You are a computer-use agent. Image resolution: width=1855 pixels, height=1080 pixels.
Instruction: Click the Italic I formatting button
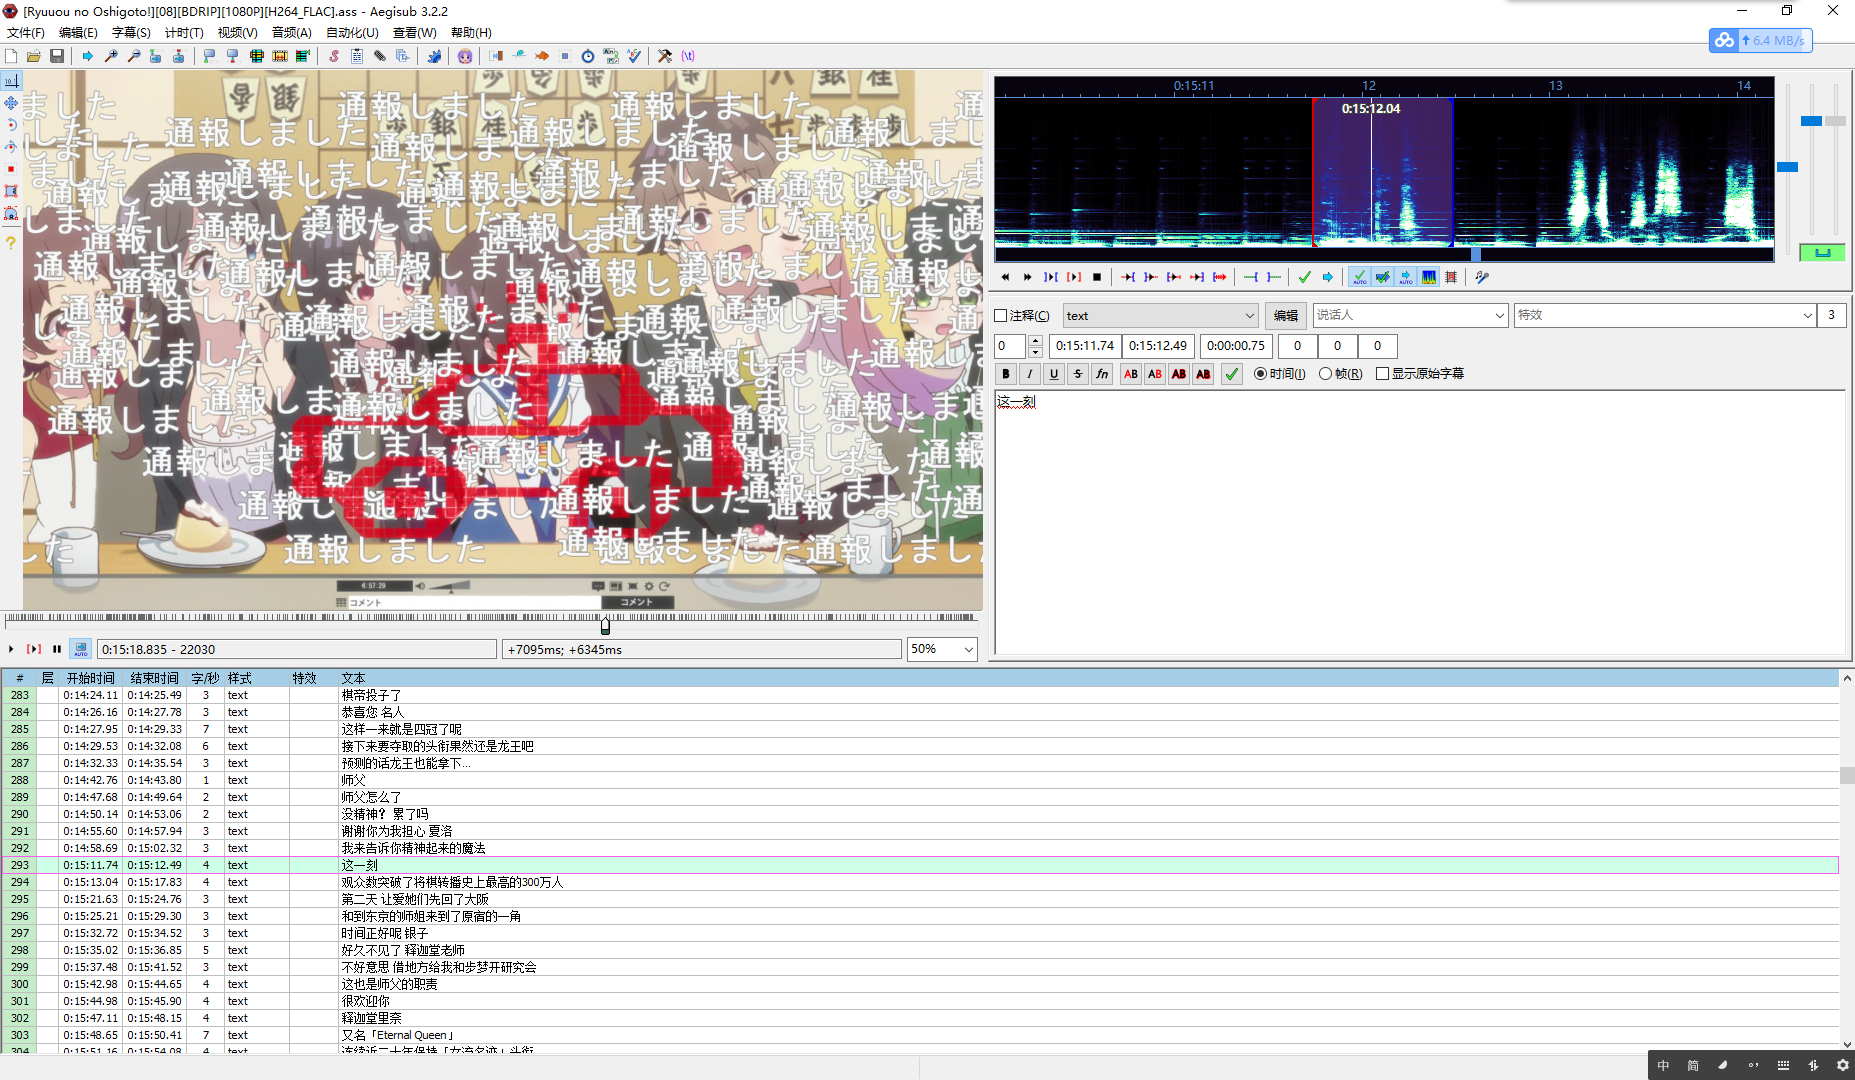(1030, 374)
